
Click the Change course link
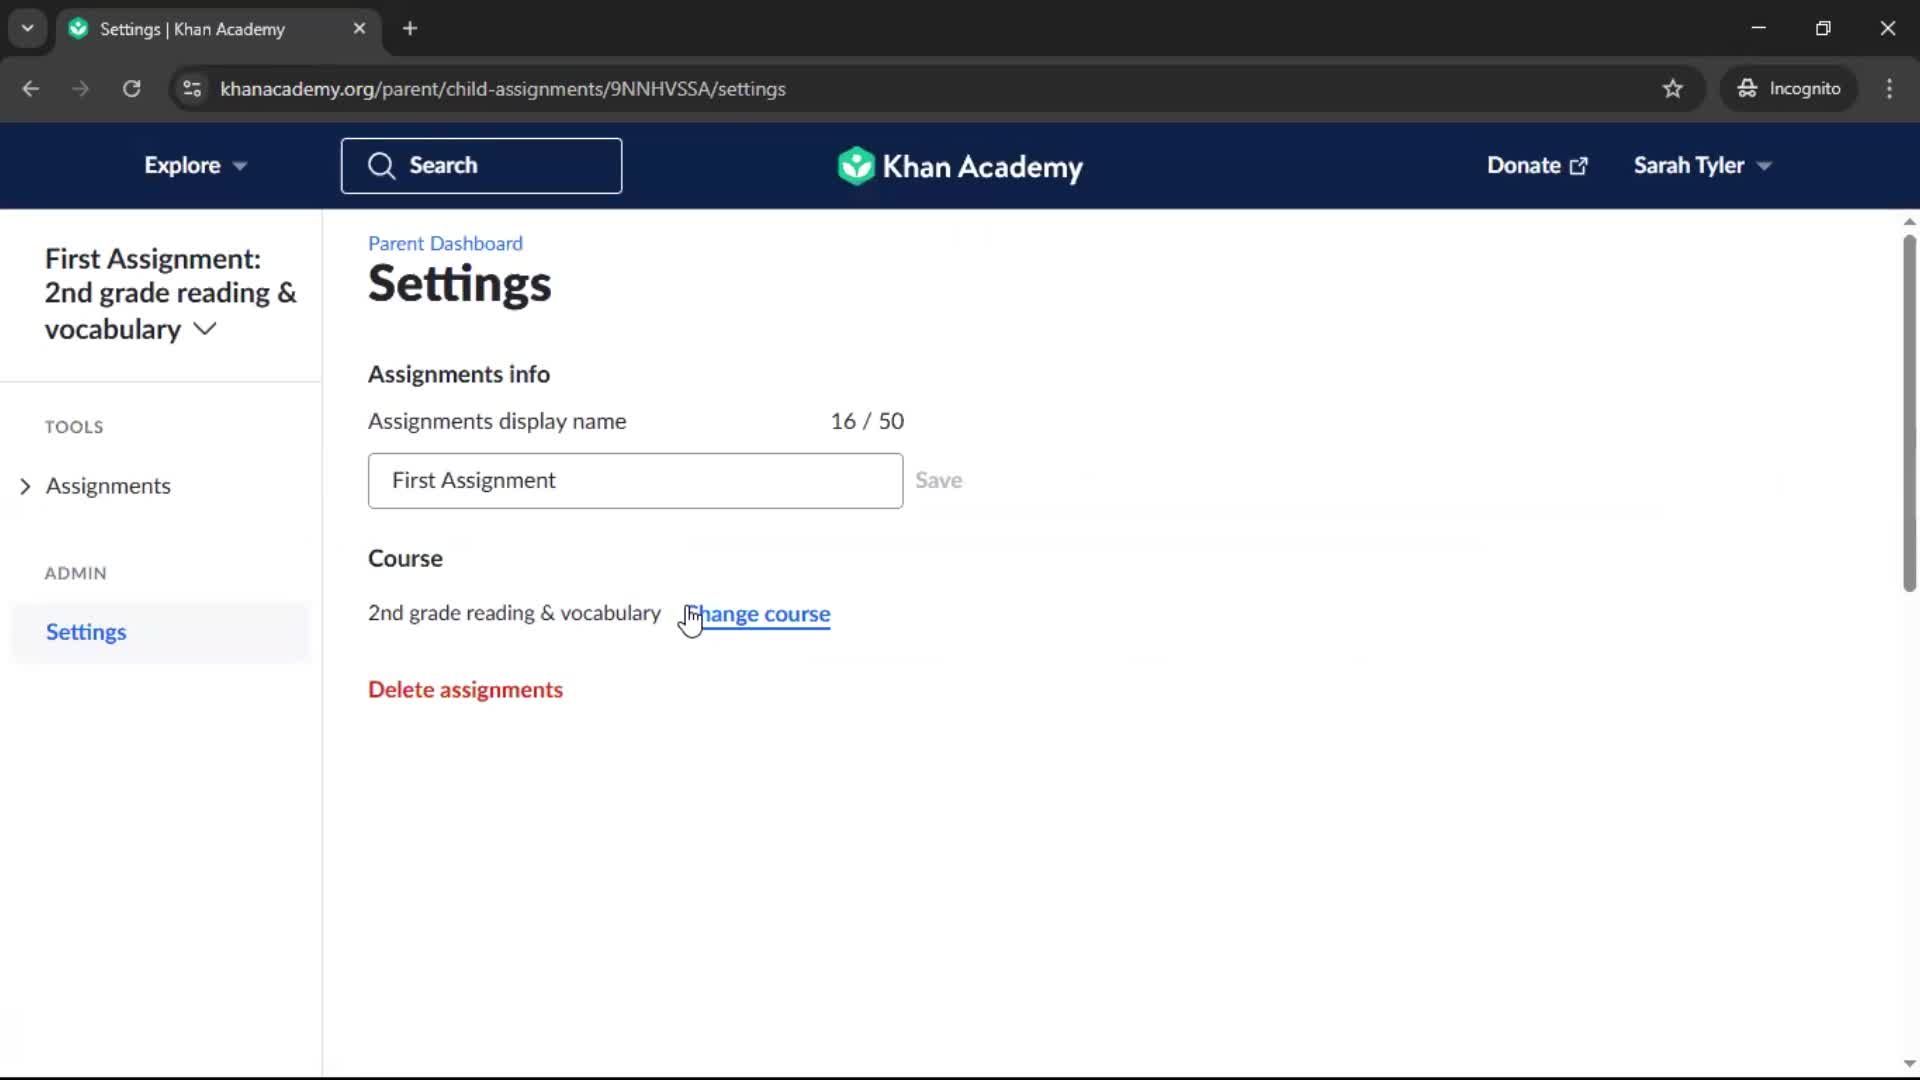(x=758, y=614)
